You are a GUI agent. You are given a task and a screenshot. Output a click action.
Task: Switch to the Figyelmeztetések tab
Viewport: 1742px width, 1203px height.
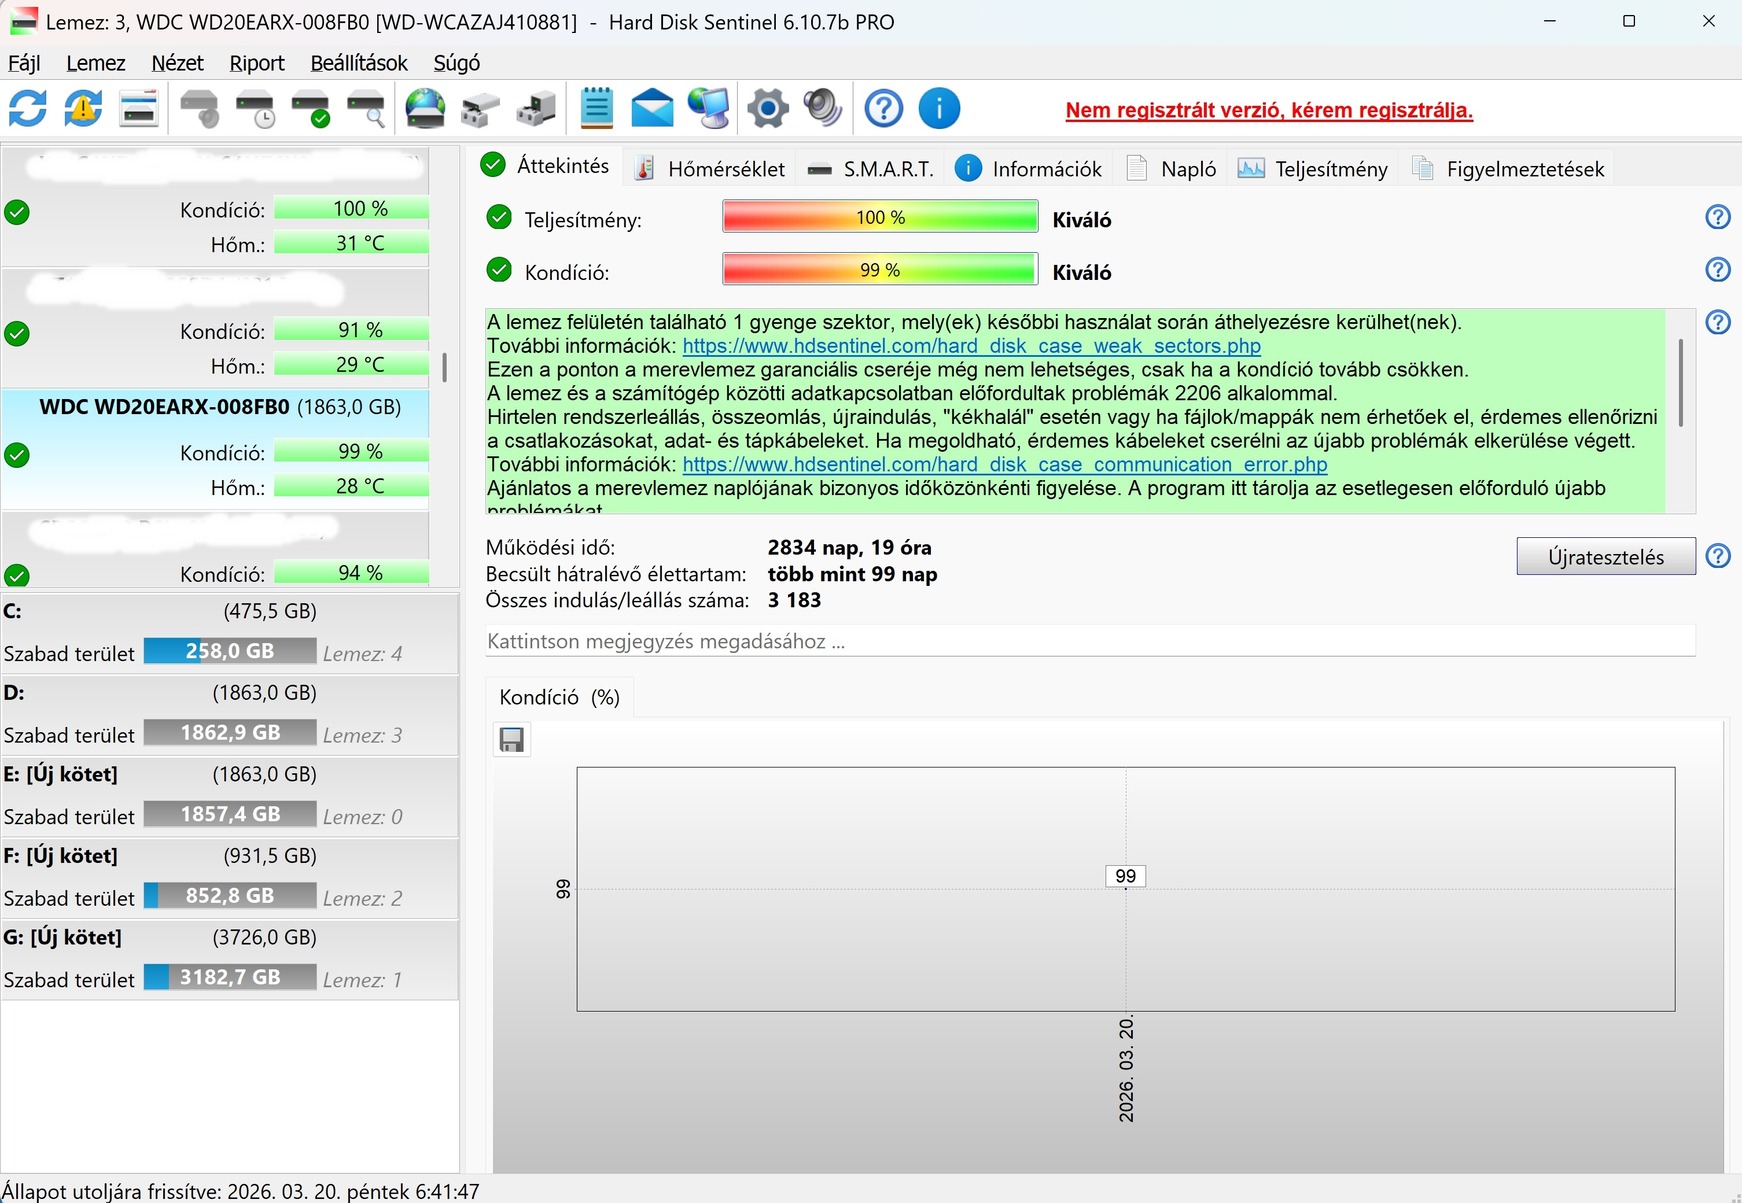point(1508,169)
